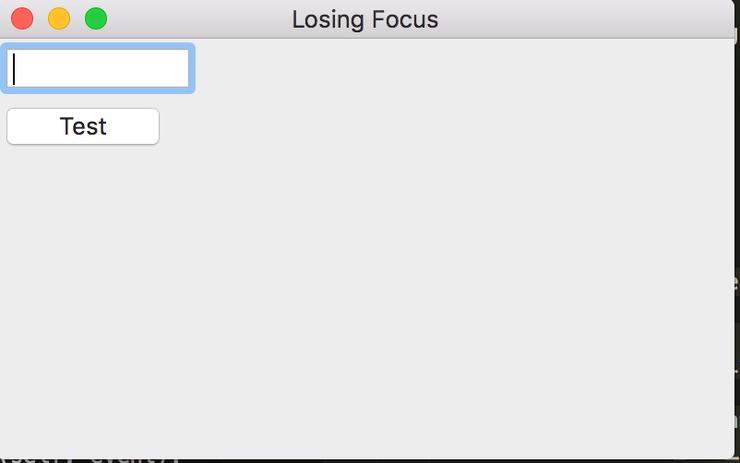This screenshot has height=463, width=740.
Task: Enter full screen using the green button
Action: [96, 19]
